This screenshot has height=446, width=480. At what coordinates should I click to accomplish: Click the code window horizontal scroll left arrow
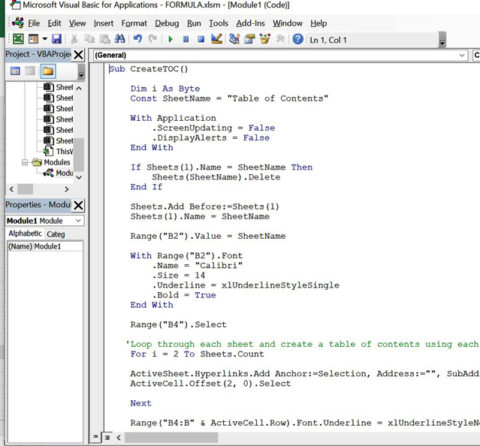(x=119, y=437)
